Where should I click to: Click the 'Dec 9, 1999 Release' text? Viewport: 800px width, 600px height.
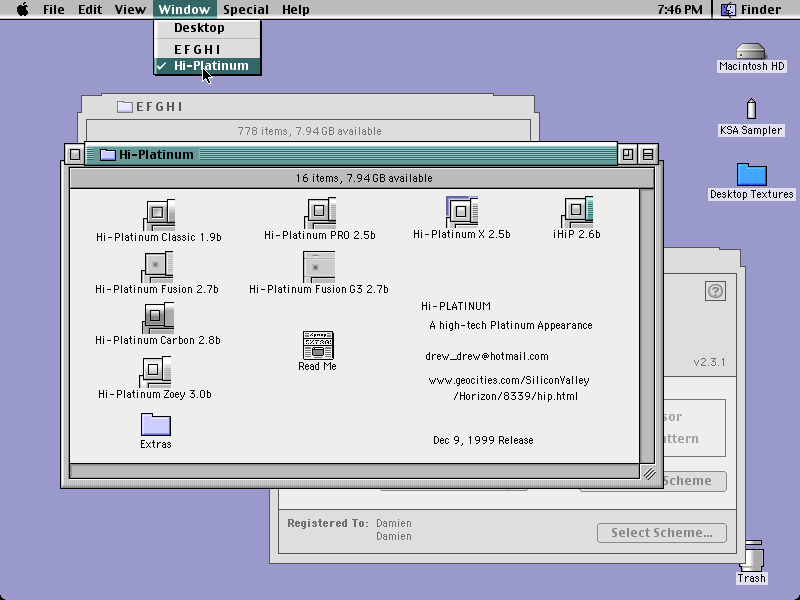[483, 440]
